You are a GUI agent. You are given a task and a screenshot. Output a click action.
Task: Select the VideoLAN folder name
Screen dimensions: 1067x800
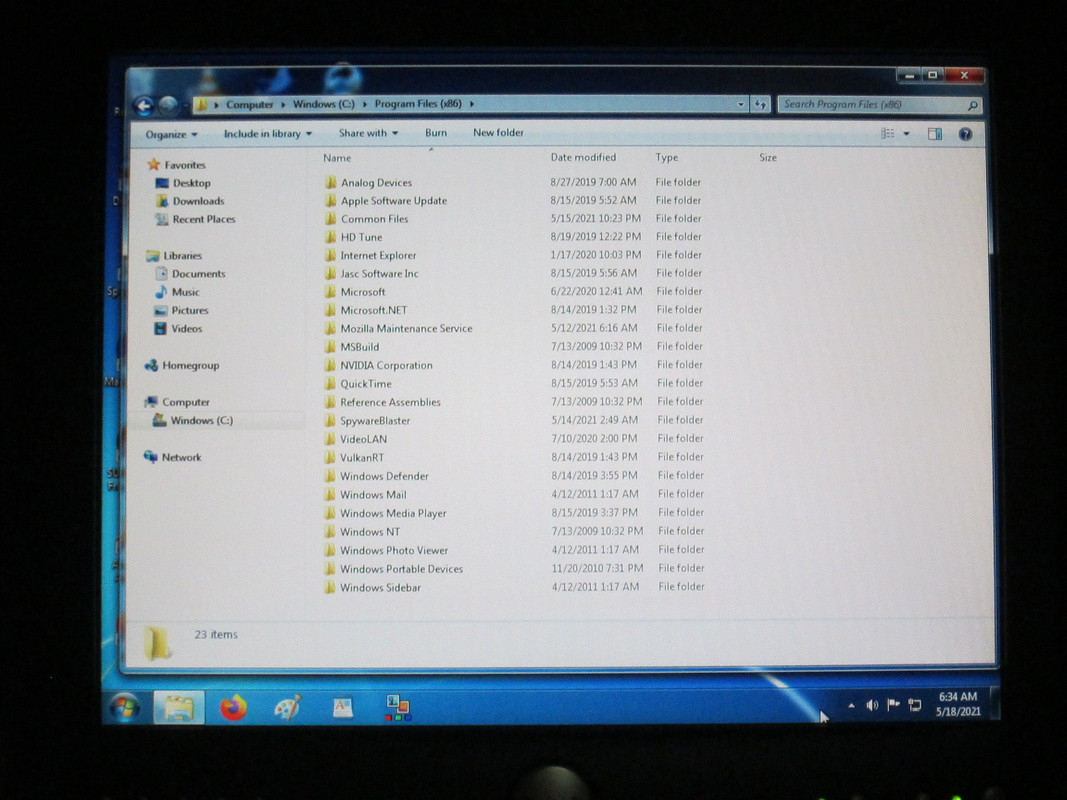point(363,439)
